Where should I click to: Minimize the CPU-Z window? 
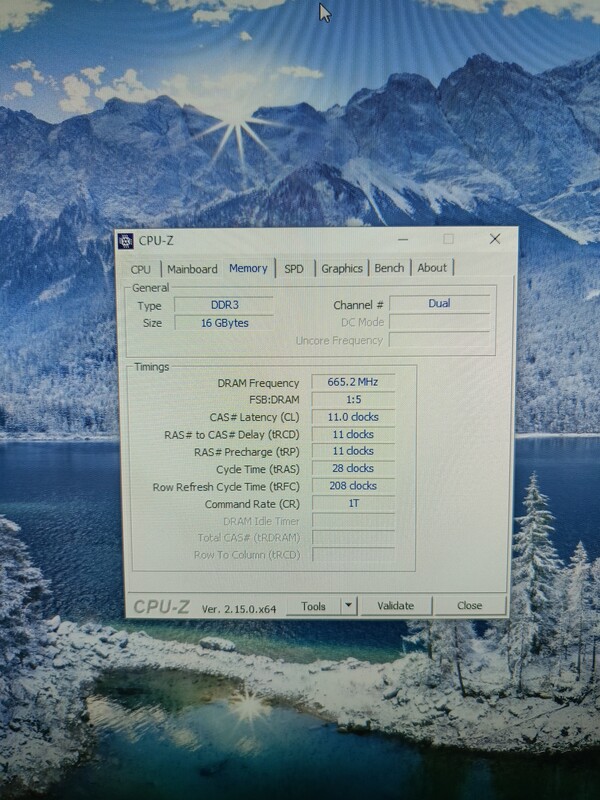tap(401, 240)
